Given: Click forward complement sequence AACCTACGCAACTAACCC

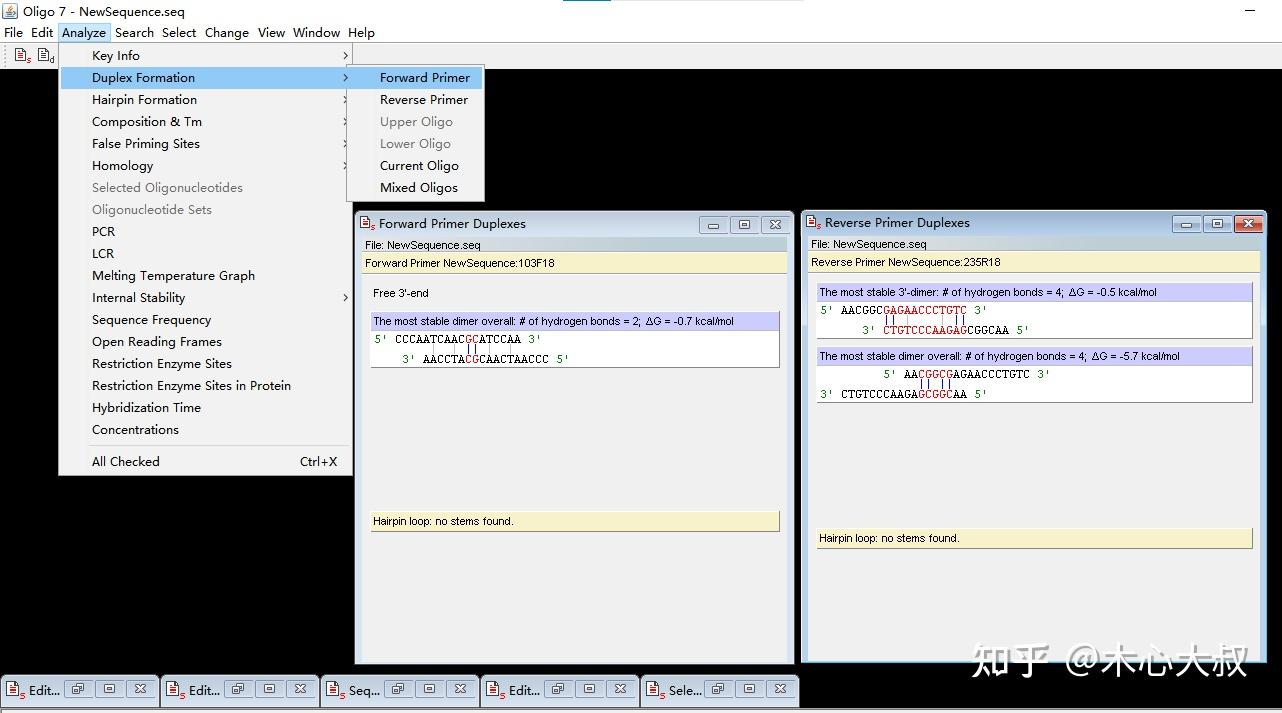Looking at the screenshot, I should tap(486, 359).
